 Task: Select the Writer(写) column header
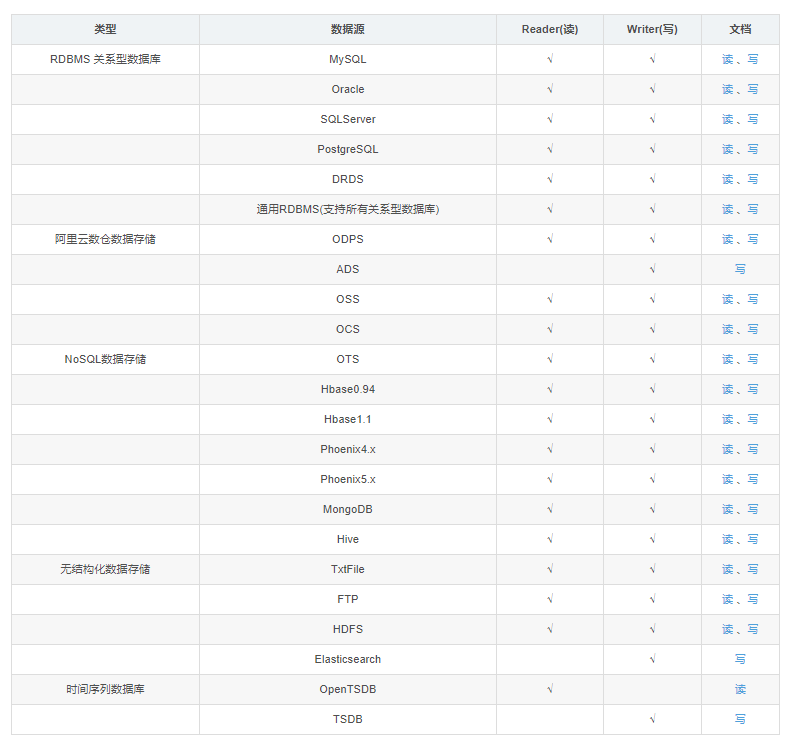click(652, 30)
